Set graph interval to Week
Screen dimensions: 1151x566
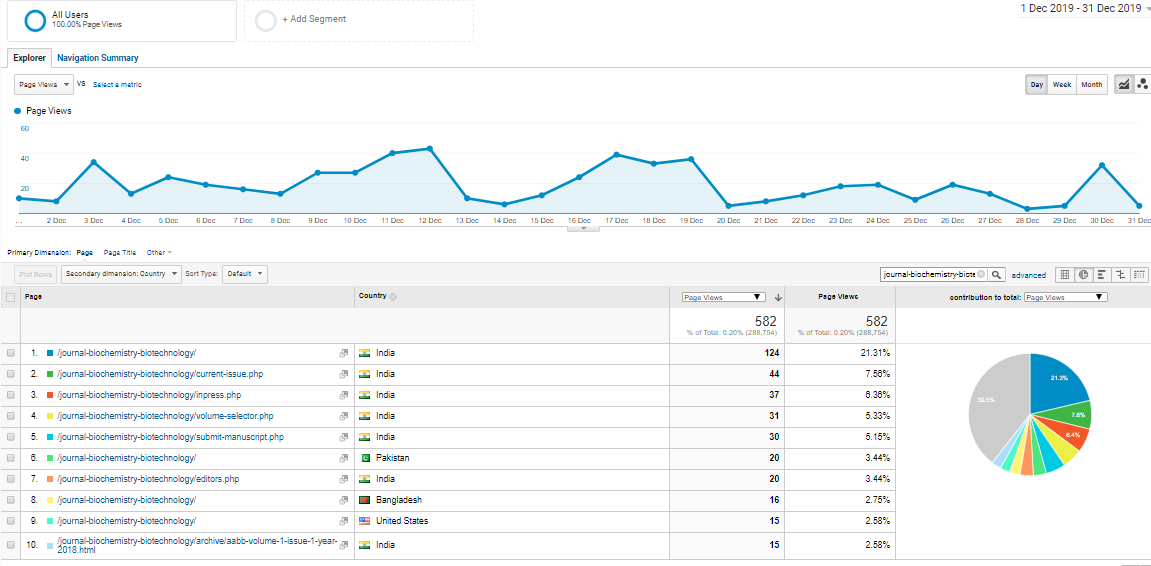[1062, 85]
